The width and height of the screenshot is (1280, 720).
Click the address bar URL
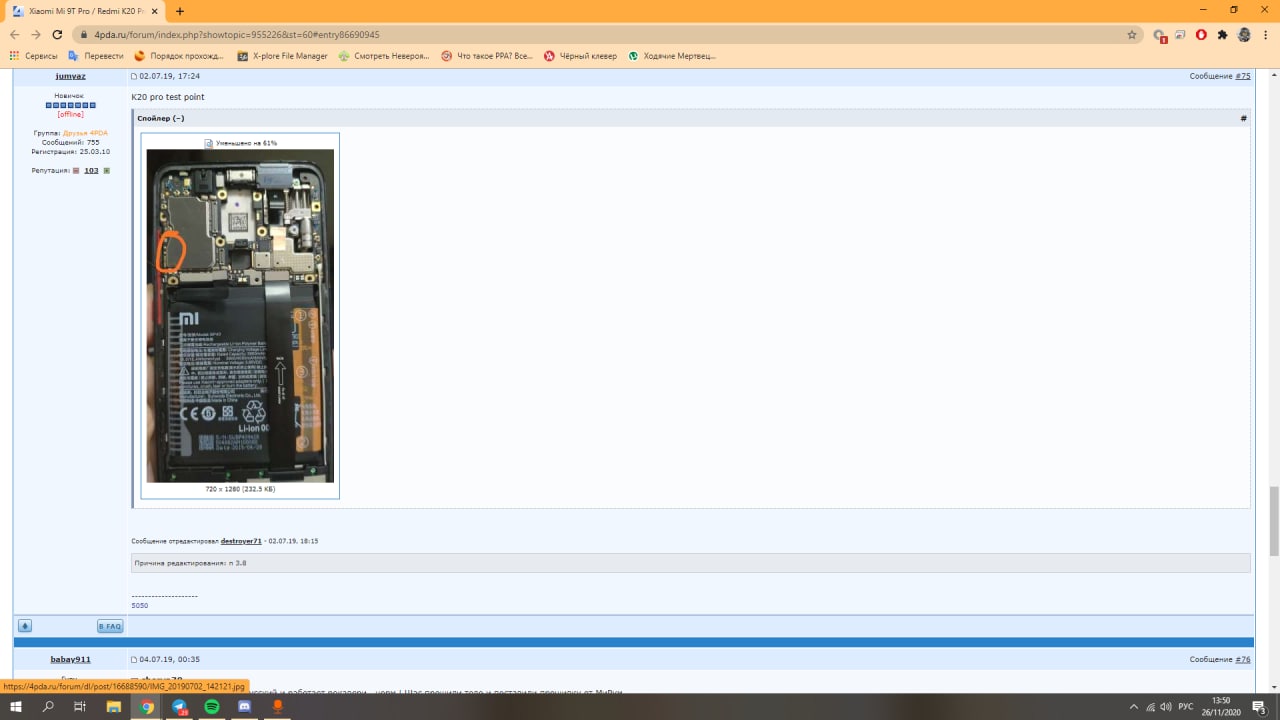(x=237, y=34)
